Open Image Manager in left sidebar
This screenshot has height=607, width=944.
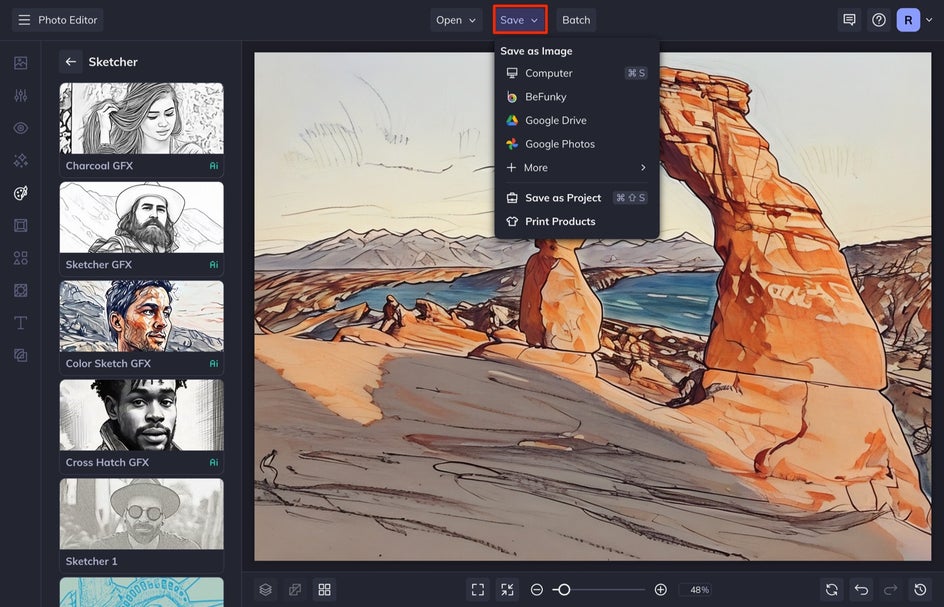(20, 63)
